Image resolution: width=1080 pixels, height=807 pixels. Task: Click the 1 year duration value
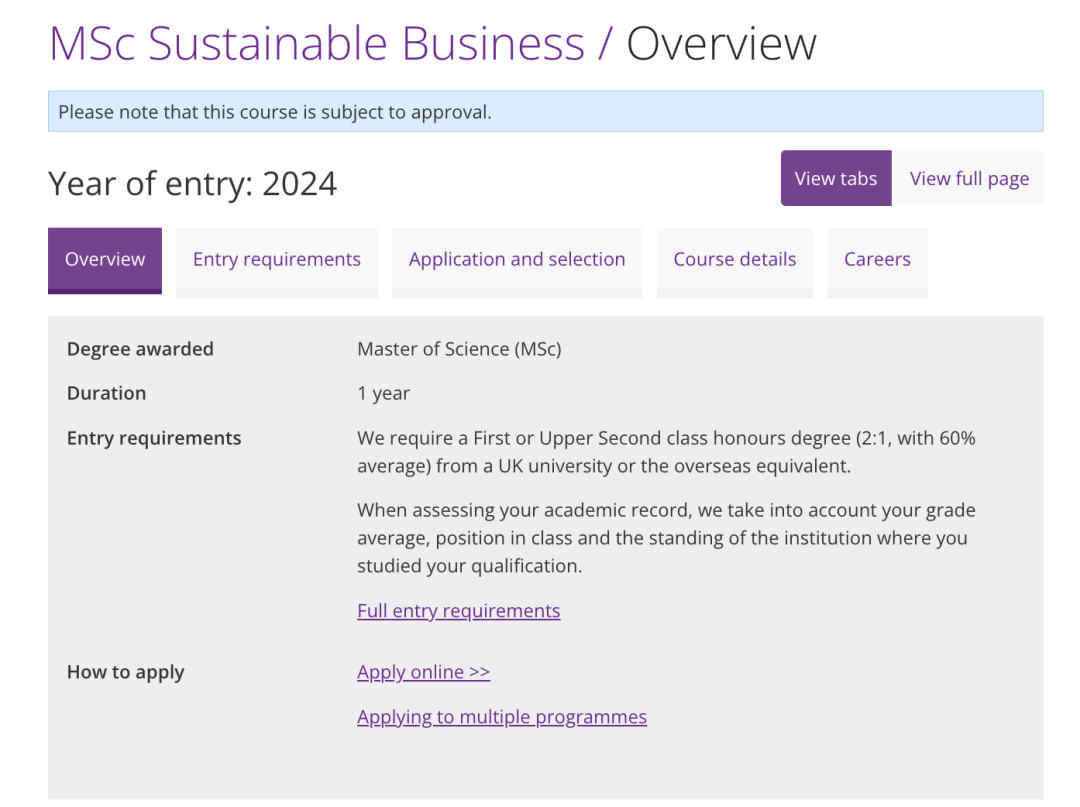pos(383,393)
